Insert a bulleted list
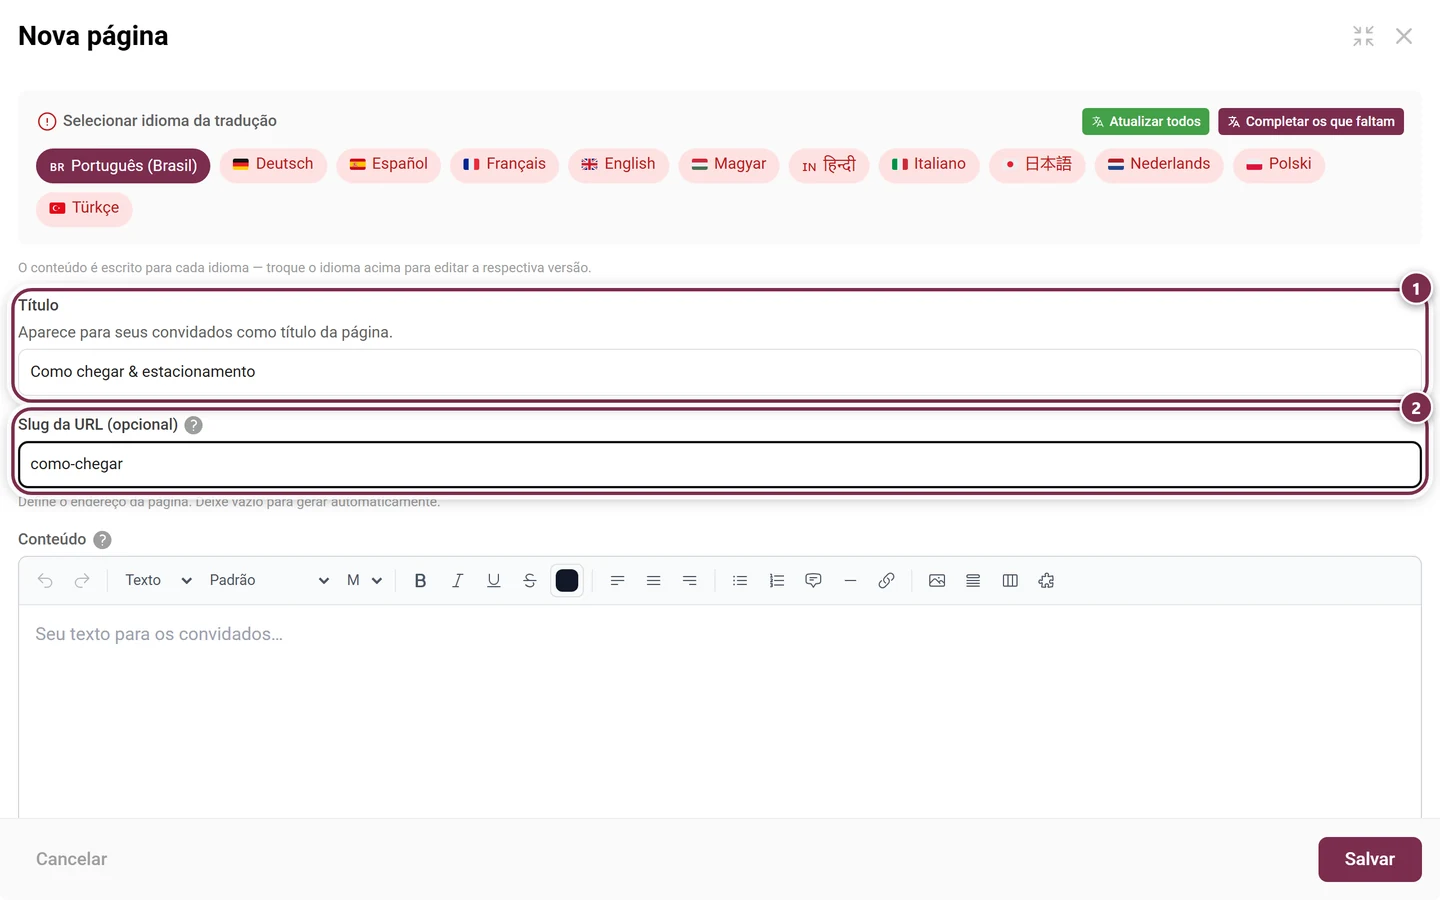Image resolution: width=1440 pixels, height=900 pixels. [x=740, y=580]
